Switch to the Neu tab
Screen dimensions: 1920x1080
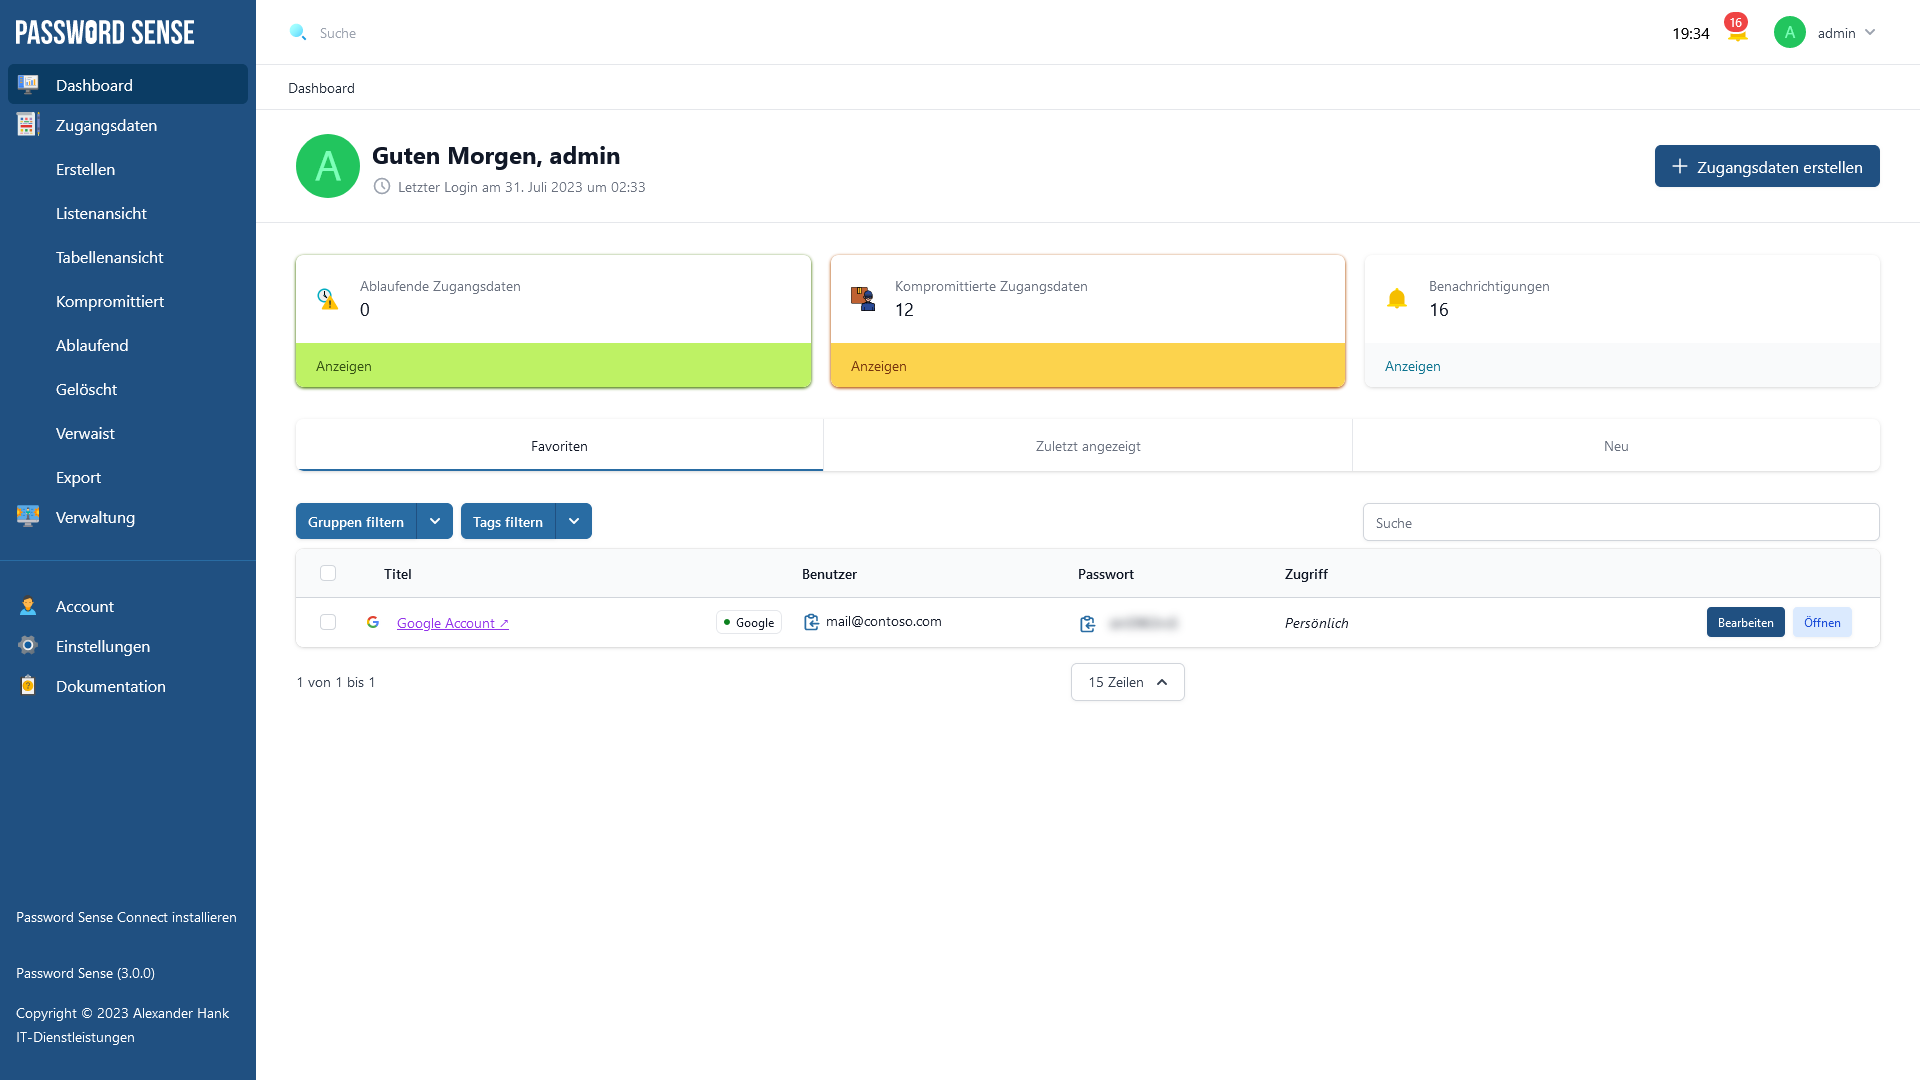click(x=1615, y=446)
